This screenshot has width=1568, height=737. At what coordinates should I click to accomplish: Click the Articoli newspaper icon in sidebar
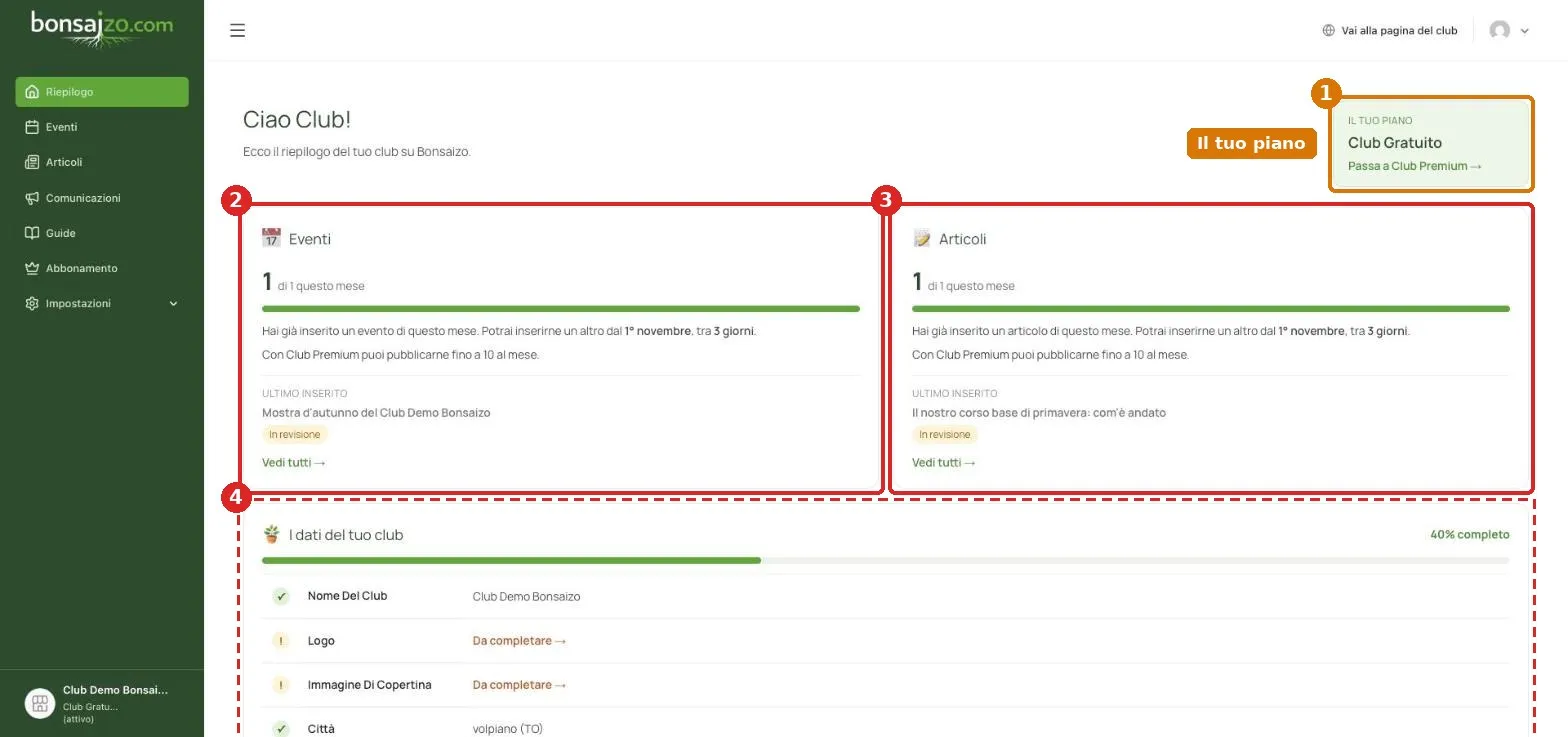click(32, 162)
